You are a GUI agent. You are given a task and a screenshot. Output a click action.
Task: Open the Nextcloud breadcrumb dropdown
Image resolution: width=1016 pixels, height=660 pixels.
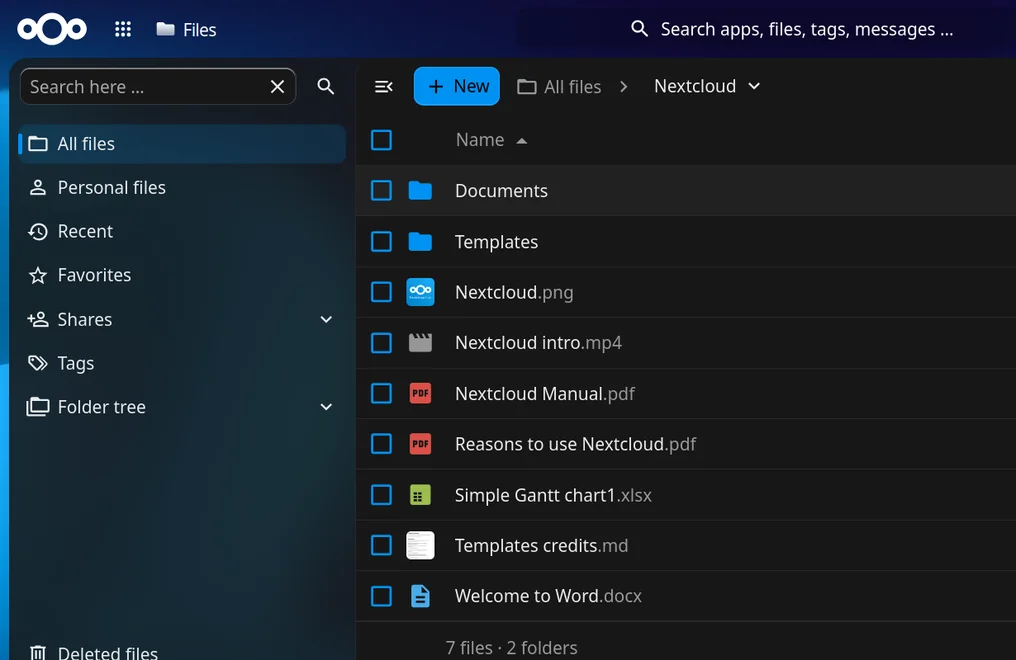point(707,86)
